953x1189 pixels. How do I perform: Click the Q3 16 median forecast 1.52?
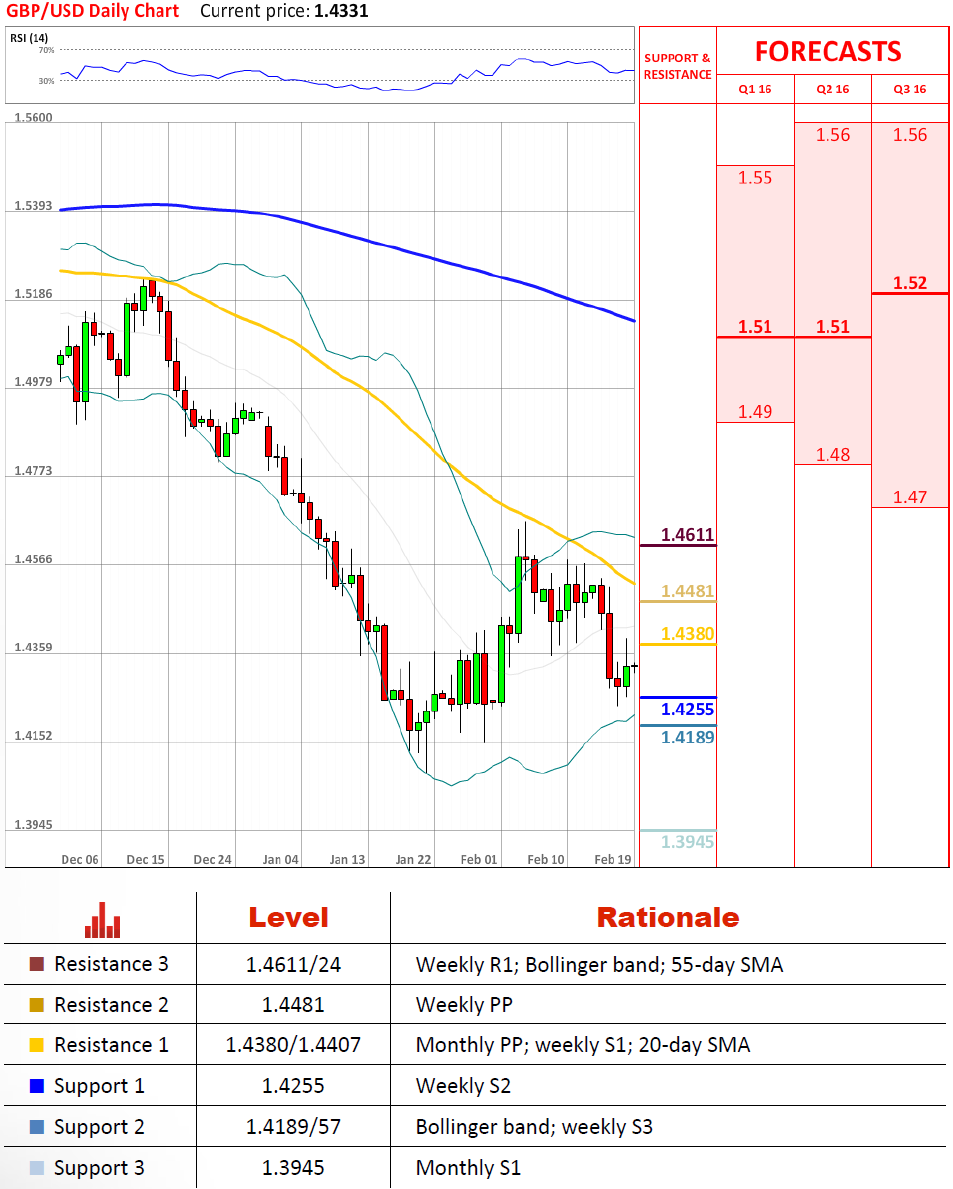910,283
